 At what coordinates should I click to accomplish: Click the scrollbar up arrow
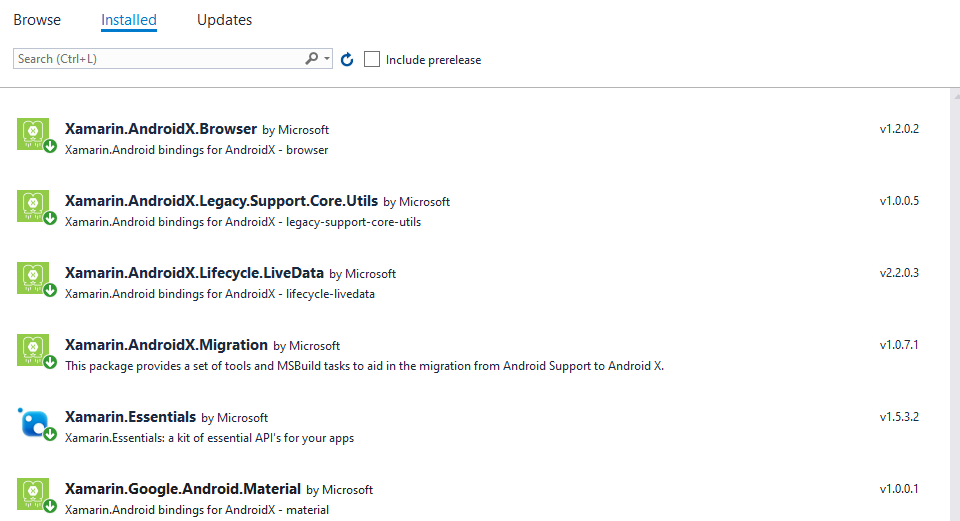956,95
